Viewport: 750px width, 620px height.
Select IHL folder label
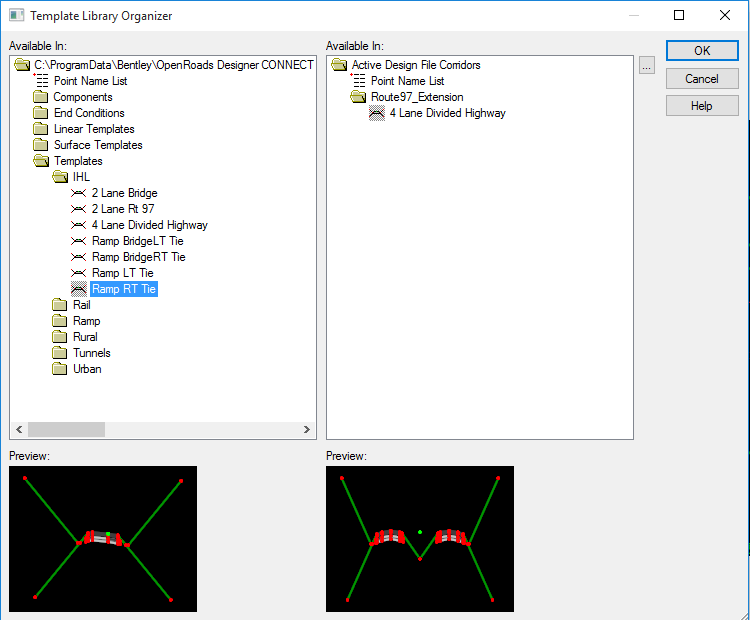[x=81, y=177]
